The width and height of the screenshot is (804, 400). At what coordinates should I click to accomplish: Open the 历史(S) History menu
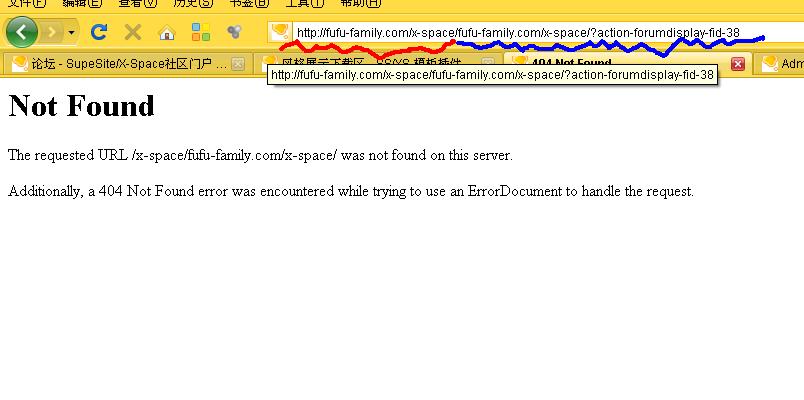coord(193,3)
